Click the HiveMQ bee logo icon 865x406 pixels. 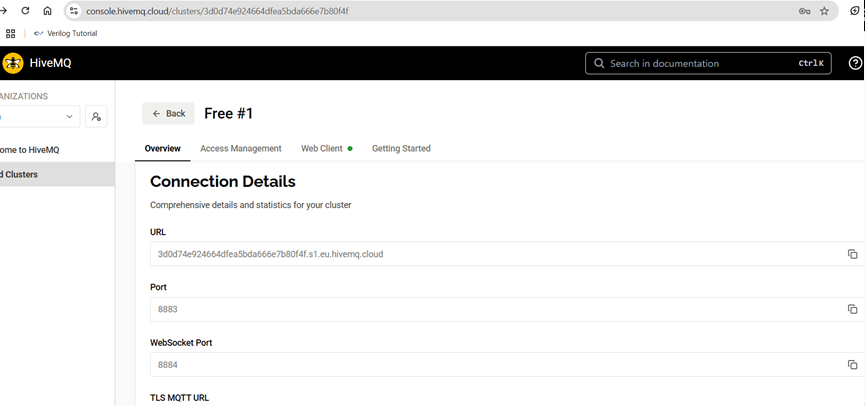(x=13, y=63)
